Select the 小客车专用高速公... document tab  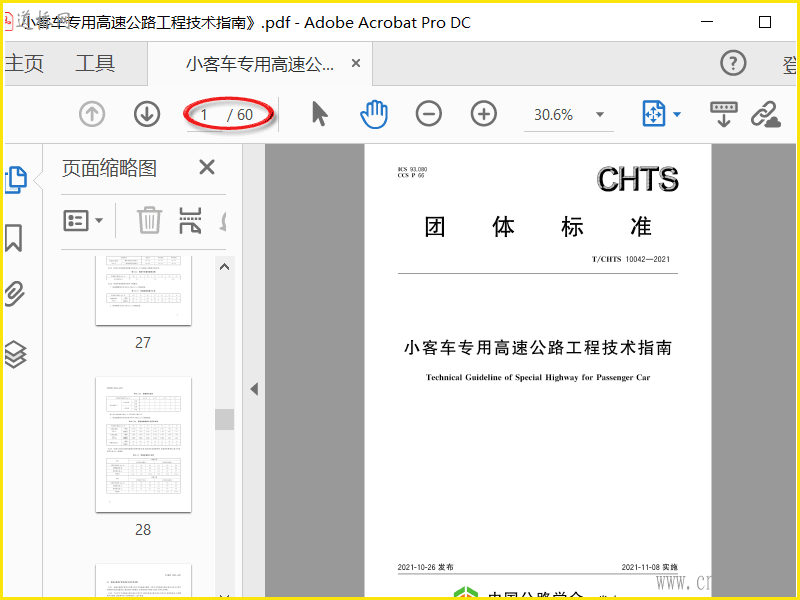pos(260,64)
